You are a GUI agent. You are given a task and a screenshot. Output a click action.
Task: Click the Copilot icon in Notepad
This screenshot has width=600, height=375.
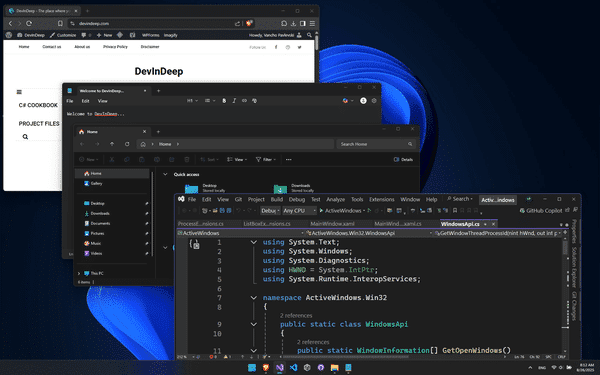(346, 101)
